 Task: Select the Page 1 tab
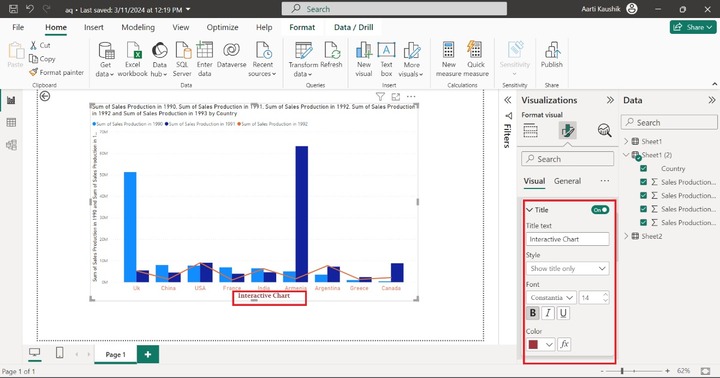tap(116, 355)
